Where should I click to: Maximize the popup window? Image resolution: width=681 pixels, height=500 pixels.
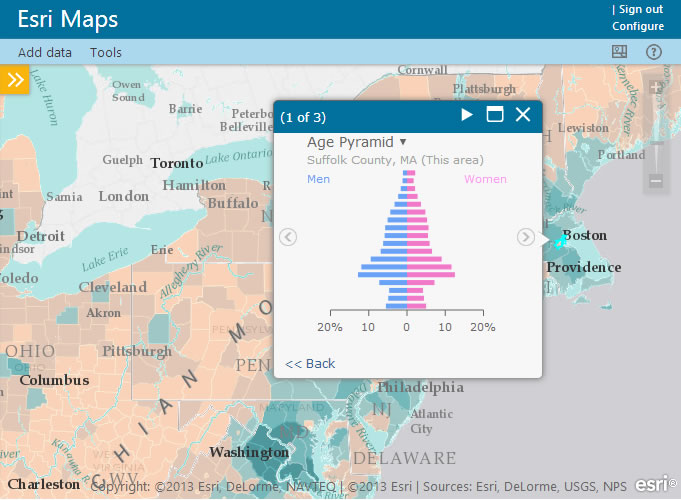pos(495,114)
